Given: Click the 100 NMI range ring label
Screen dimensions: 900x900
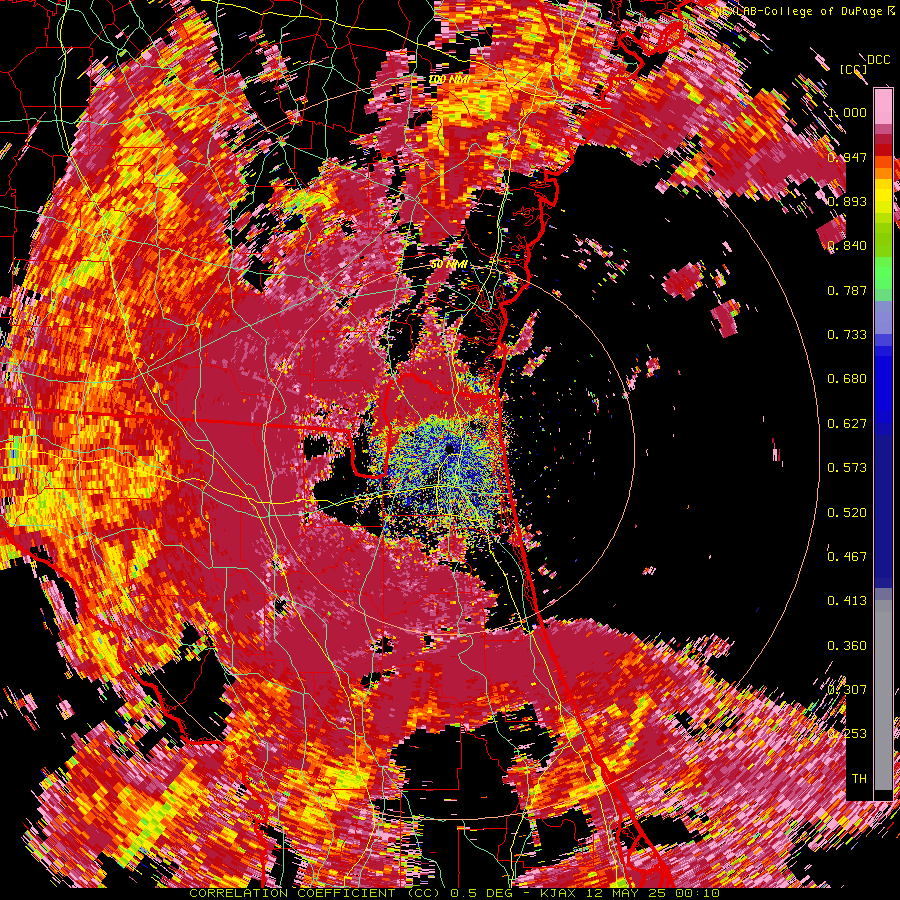Looking at the screenshot, I should point(449,79).
